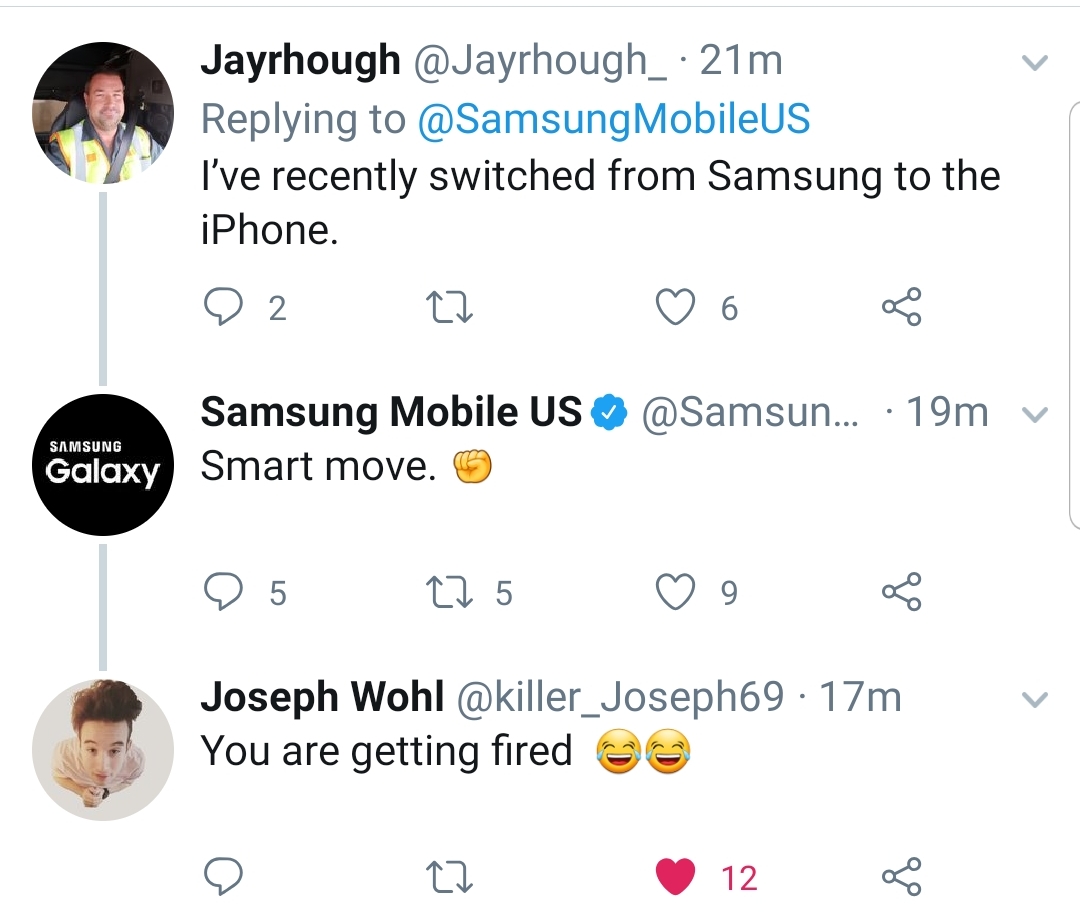This screenshot has width=1080, height=923.
Task: Retweet the Samsung 'Smart move' tweet
Action: [449, 593]
